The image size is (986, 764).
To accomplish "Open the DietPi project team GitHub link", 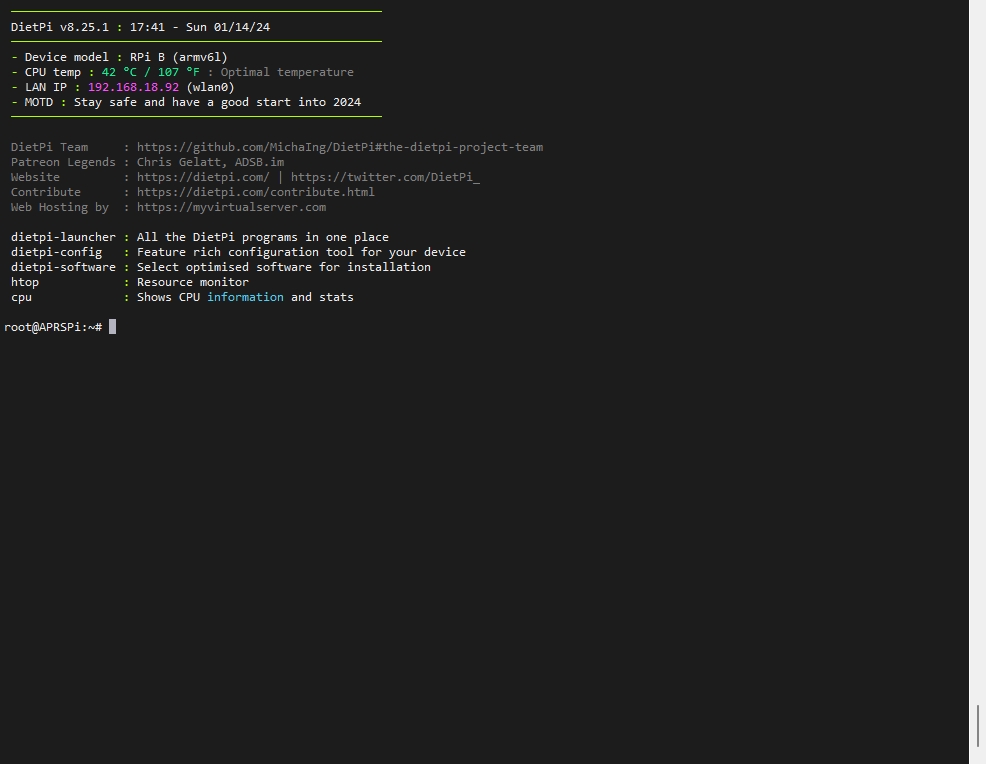I will [x=340, y=147].
